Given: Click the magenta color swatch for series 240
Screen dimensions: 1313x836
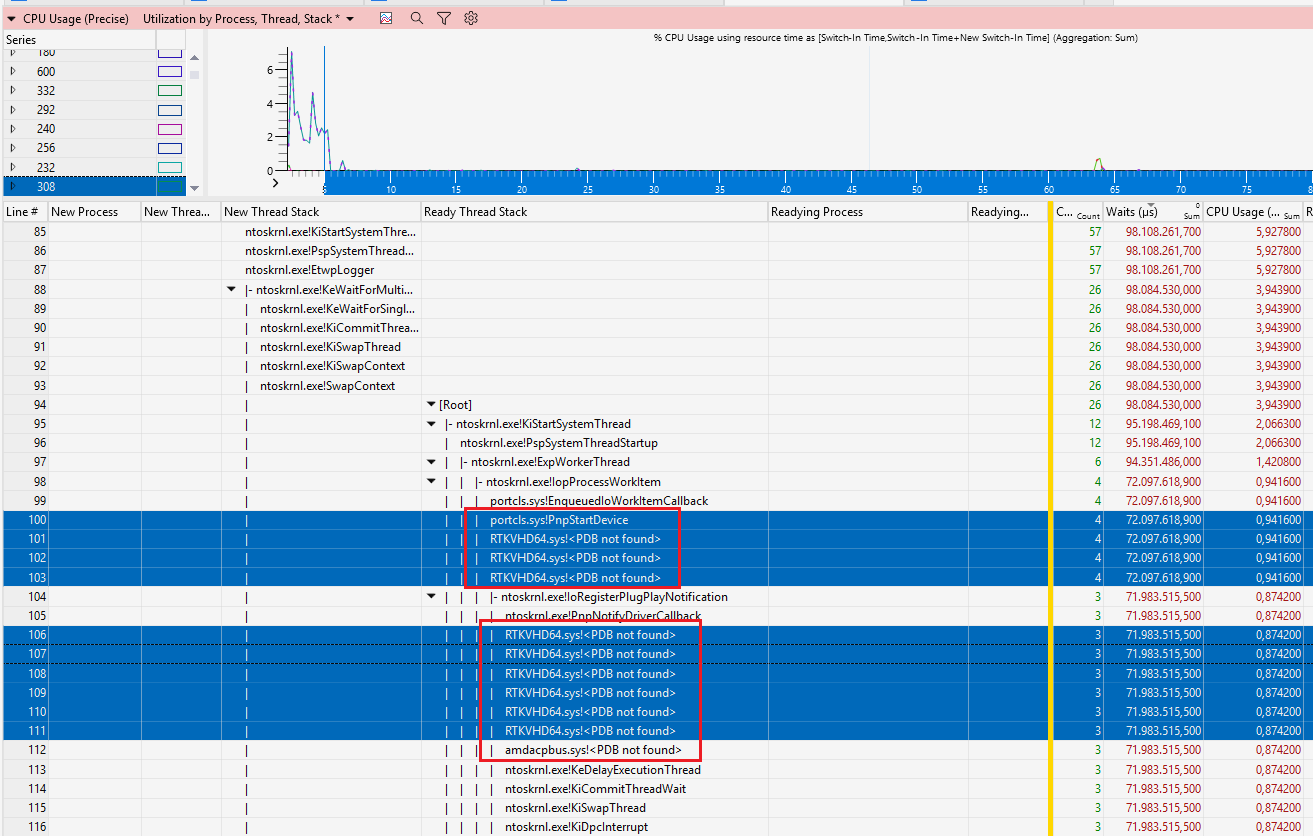Looking at the screenshot, I should click(x=169, y=129).
